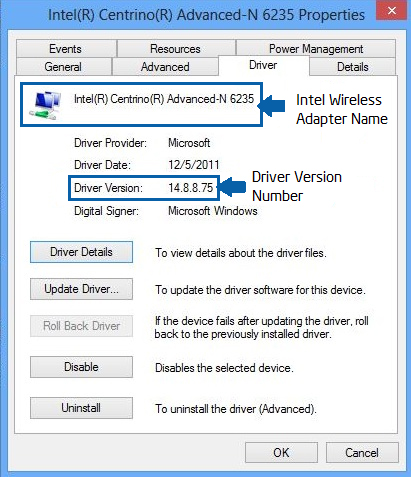
Task: Disable the selected device
Action: pos(81,367)
